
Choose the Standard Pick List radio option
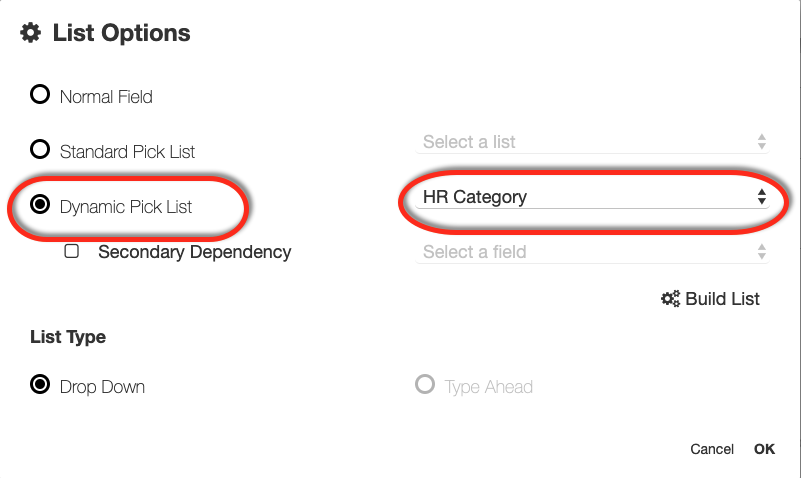point(40,151)
